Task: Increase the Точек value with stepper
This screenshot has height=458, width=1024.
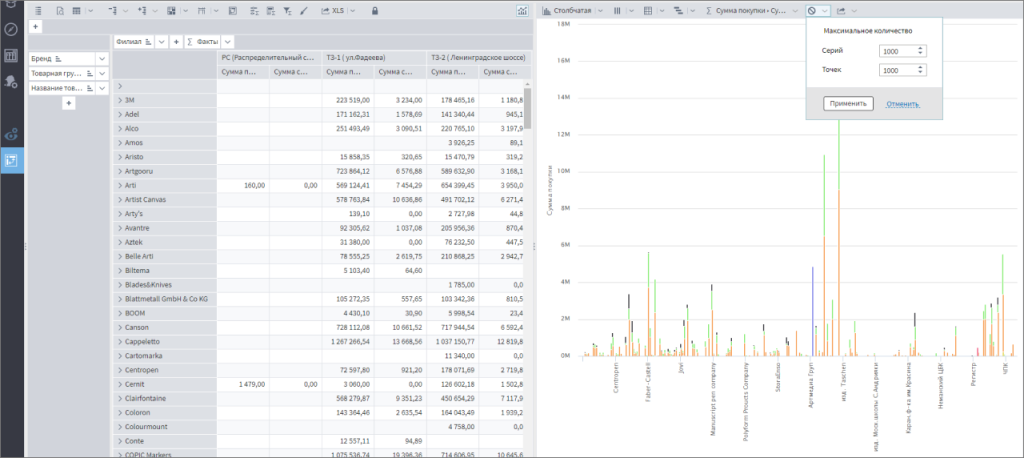Action: coord(921,67)
